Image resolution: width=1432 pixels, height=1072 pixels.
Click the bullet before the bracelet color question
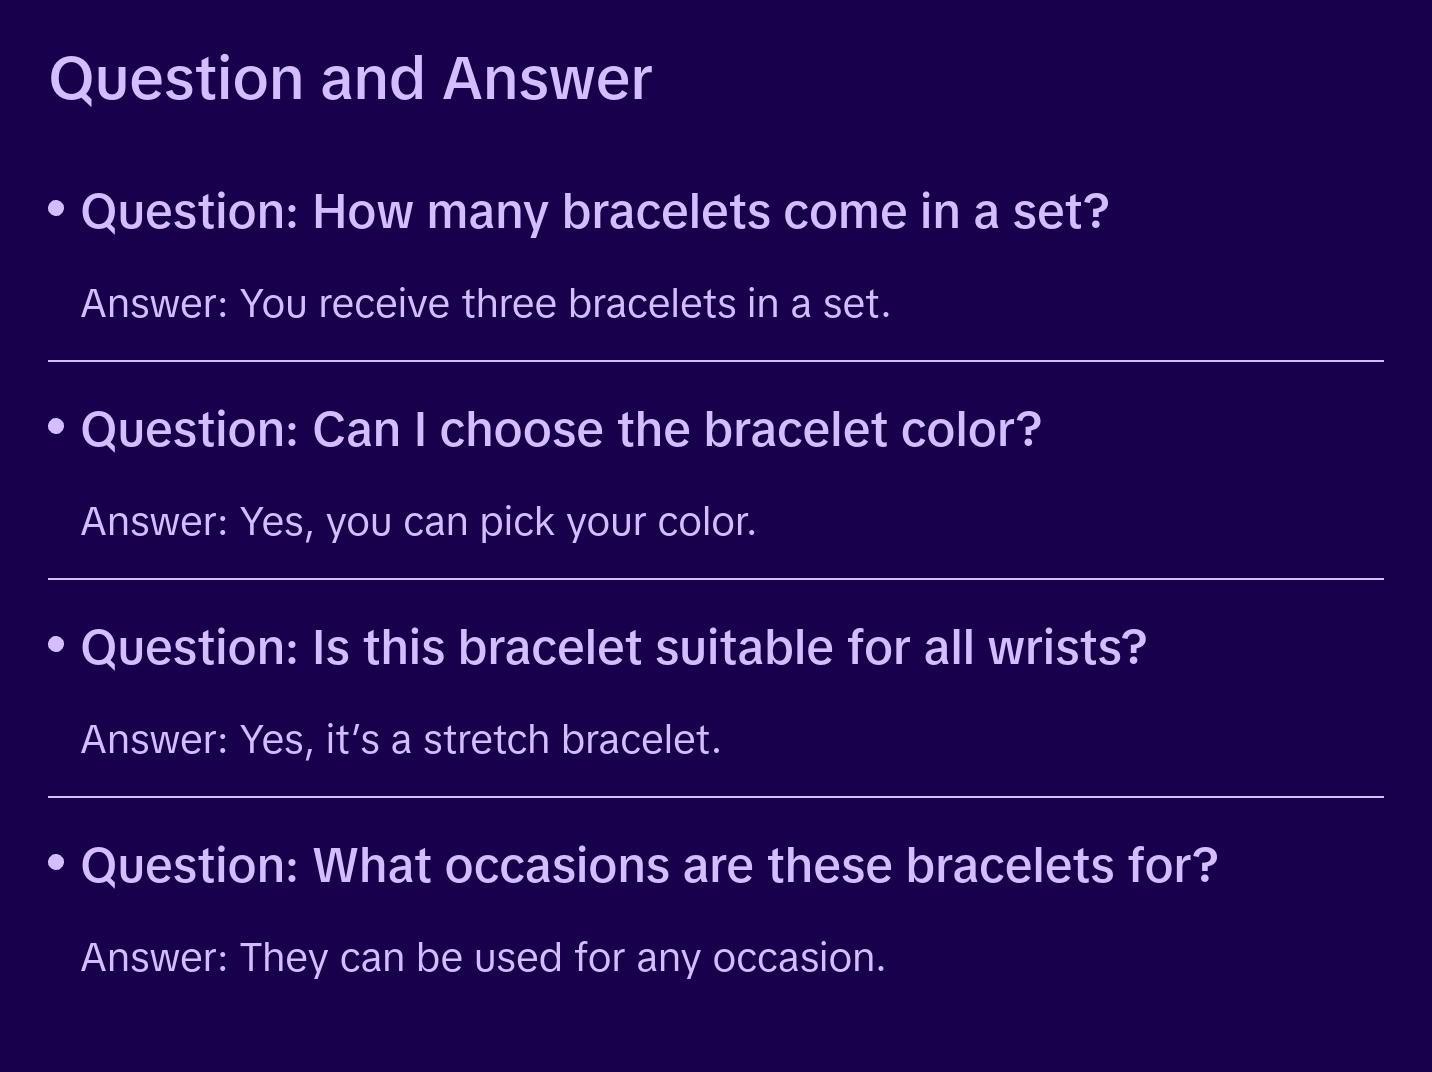pos(57,427)
